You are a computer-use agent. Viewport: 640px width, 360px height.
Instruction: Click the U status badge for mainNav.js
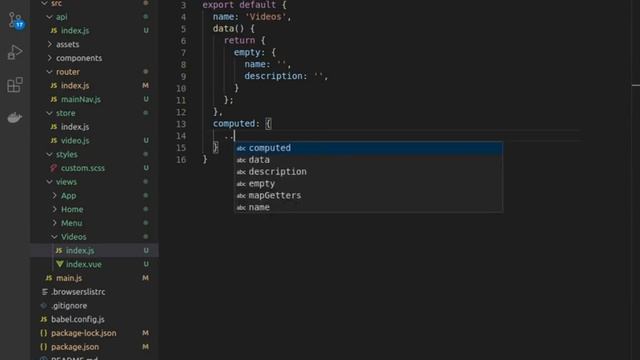(x=146, y=99)
